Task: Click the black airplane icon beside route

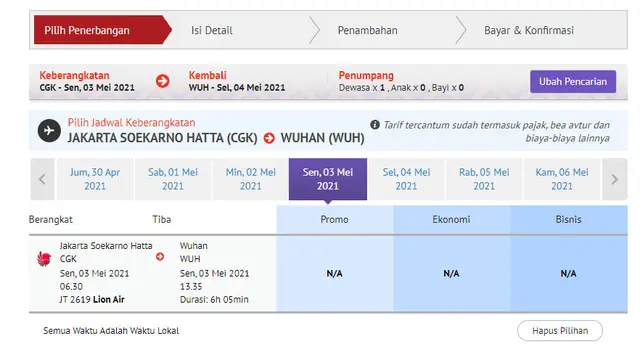Action: [49, 131]
